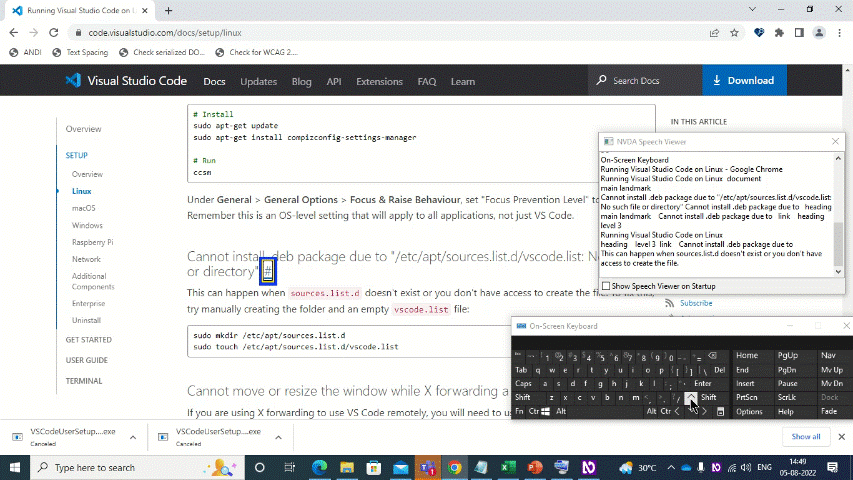Click the Windows key on On-Screen Keyboard
The image size is (853, 480).
545,411
